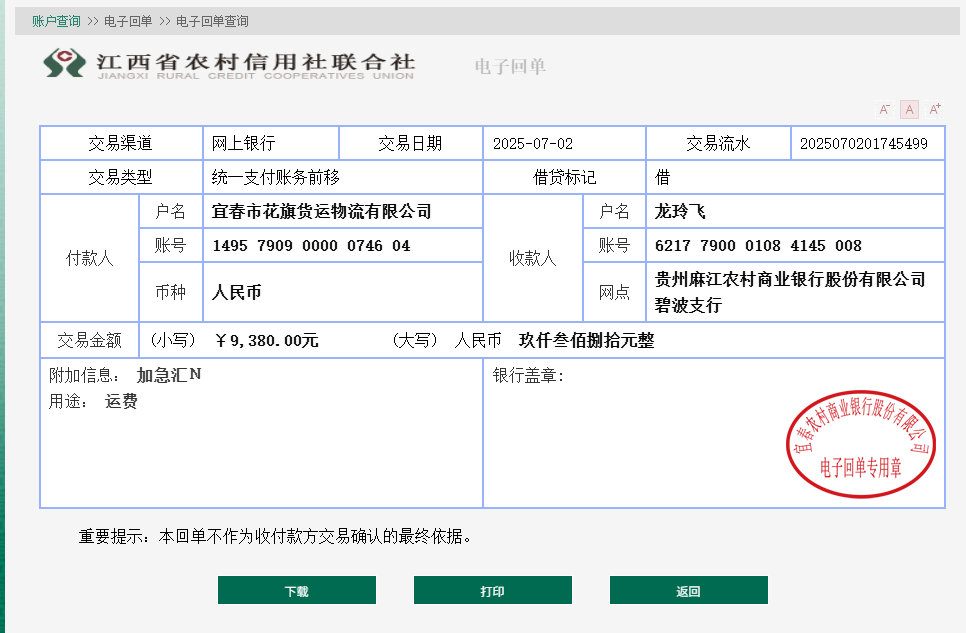Select the normal font size A icon
Image resolution: width=966 pixels, height=633 pixels.
[x=909, y=109]
